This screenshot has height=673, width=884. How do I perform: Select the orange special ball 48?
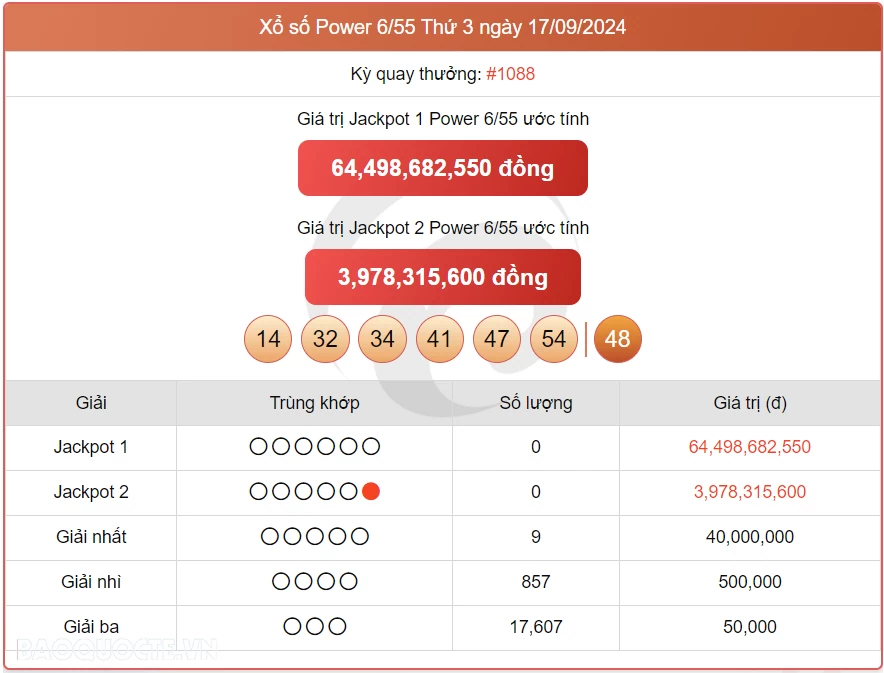pos(617,339)
